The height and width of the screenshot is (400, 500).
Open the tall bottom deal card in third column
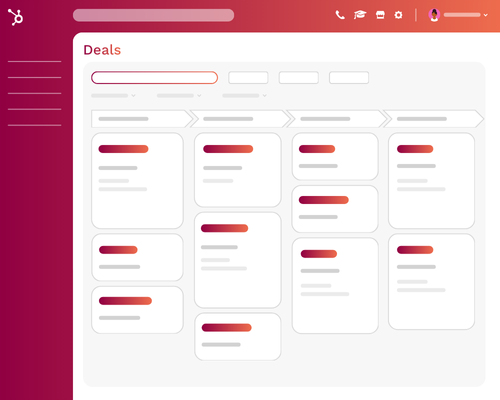[335, 286]
